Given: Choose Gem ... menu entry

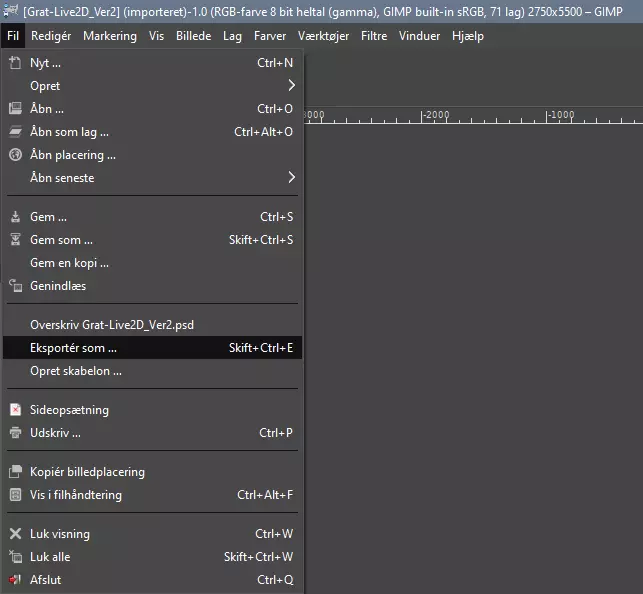Looking at the screenshot, I should [152, 216].
